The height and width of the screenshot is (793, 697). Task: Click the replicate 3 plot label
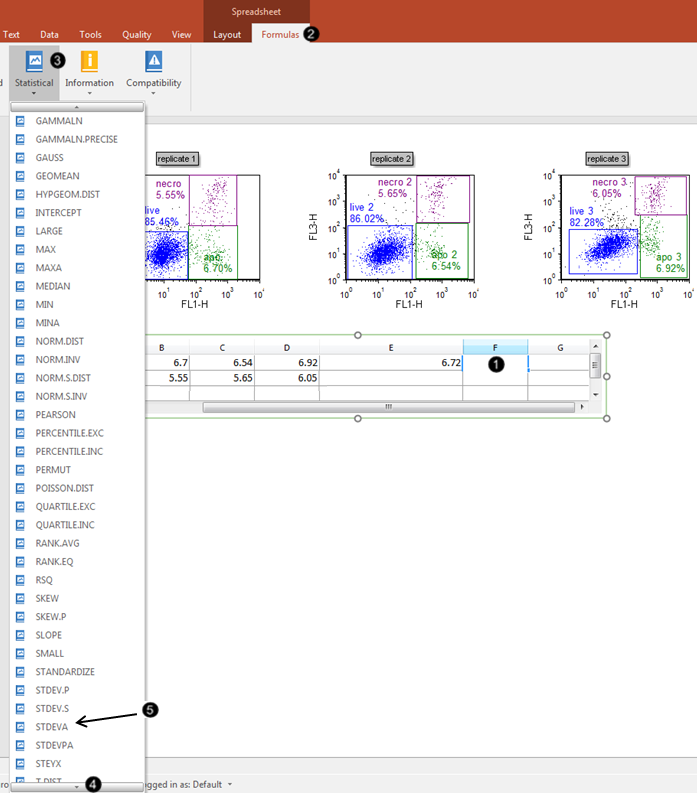click(607, 159)
